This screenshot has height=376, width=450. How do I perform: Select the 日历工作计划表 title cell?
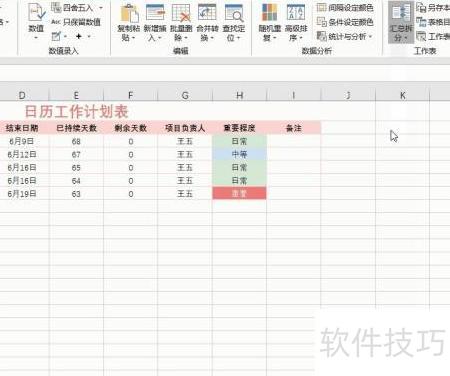(x=76, y=111)
